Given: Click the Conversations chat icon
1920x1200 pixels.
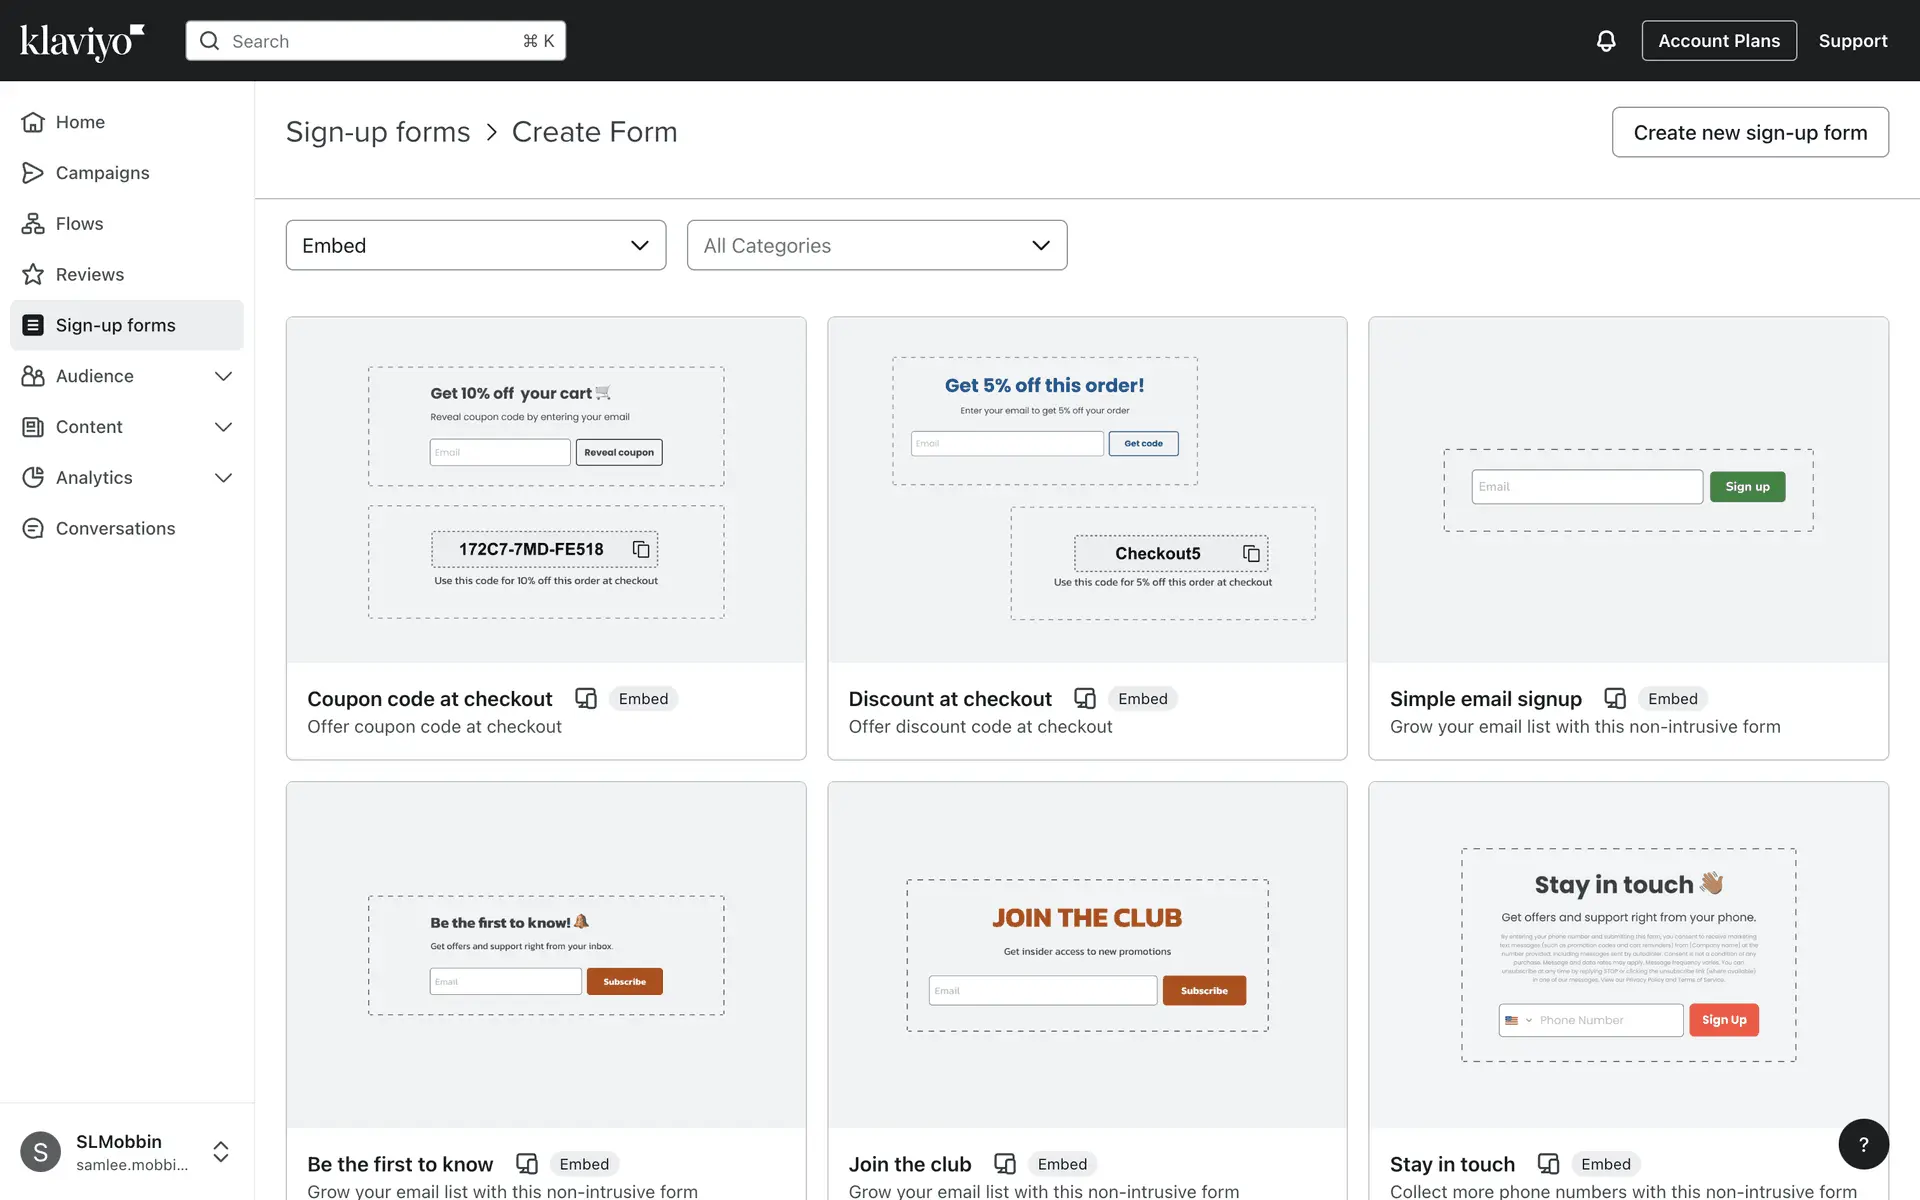Looking at the screenshot, I should [x=33, y=528].
